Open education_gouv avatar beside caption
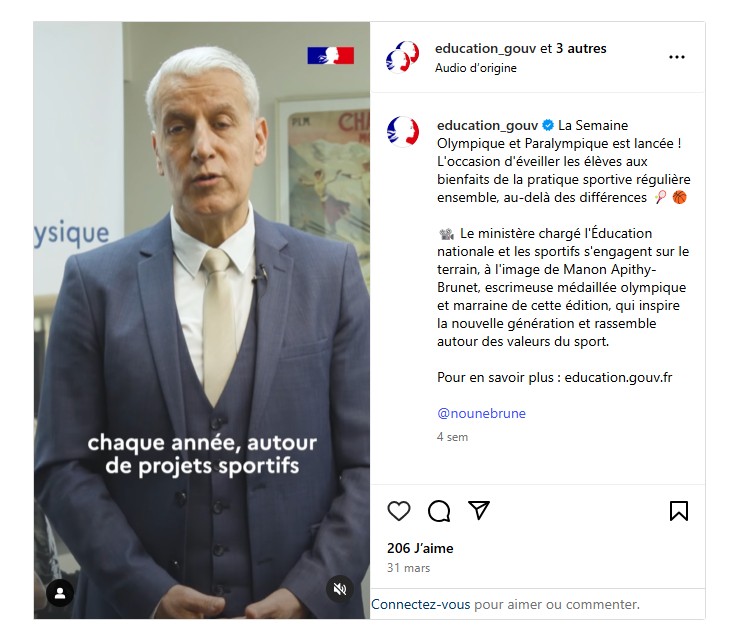Viewport: 733px width, 638px height. (x=402, y=132)
